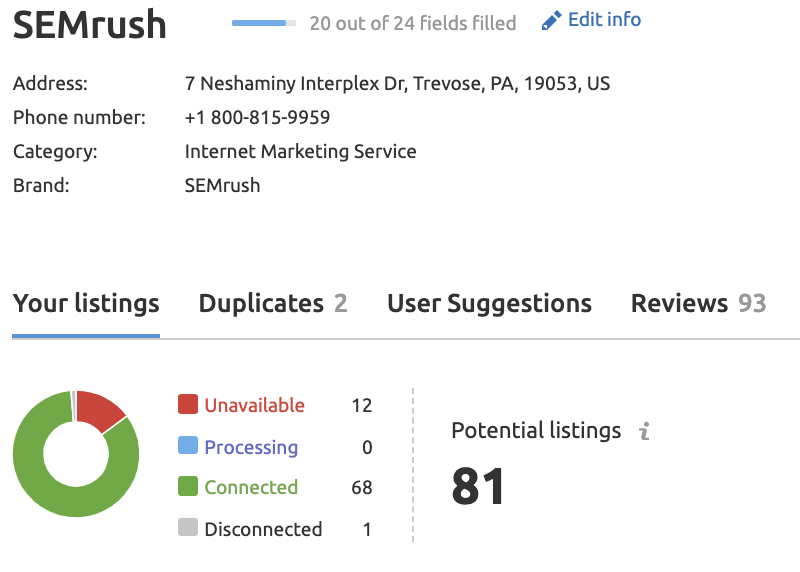
Task: Click the fields filled progress bar
Action: click(x=264, y=23)
